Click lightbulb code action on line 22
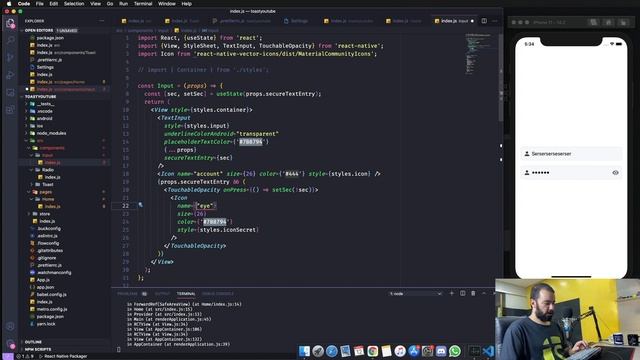The height and width of the screenshot is (360, 640). [140, 205]
